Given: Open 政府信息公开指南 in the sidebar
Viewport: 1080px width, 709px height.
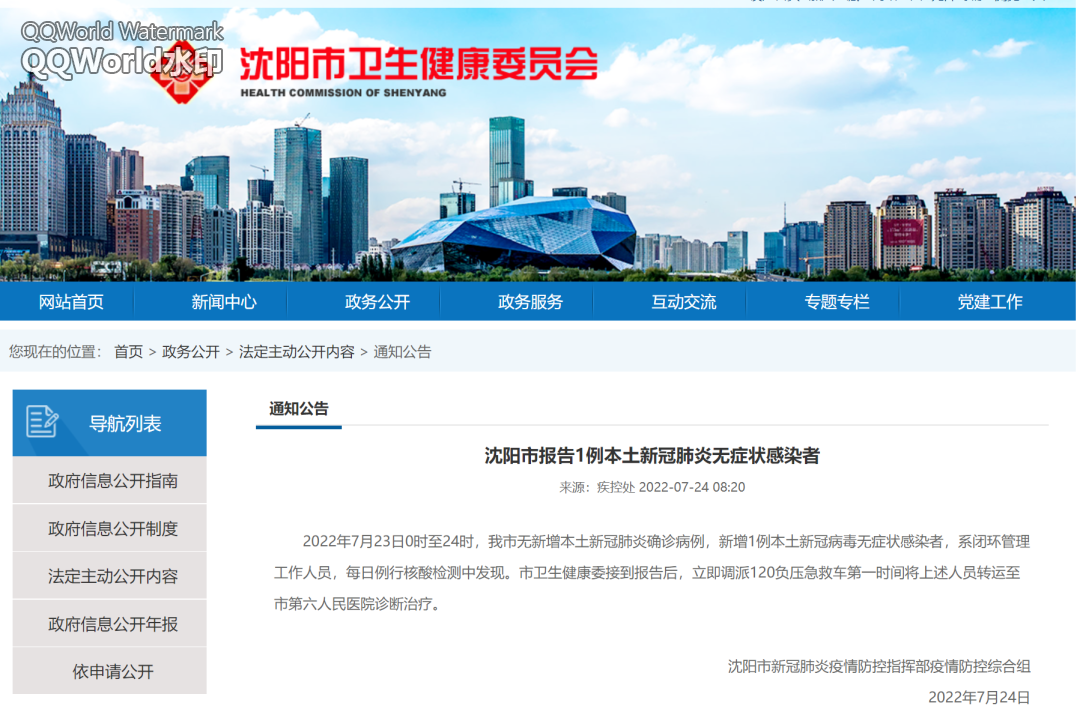Looking at the screenshot, I should click(x=110, y=481).
